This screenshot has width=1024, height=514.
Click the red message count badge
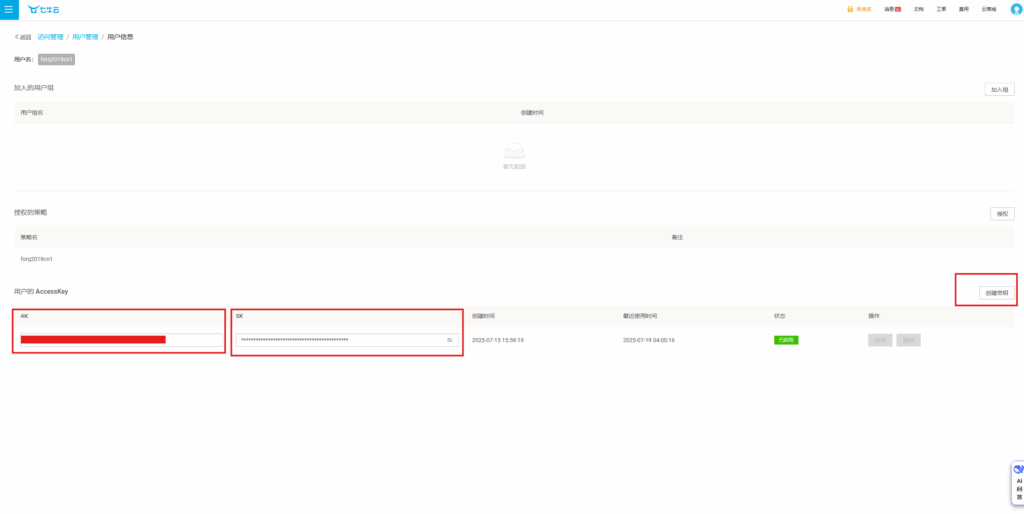pos(898,9)
